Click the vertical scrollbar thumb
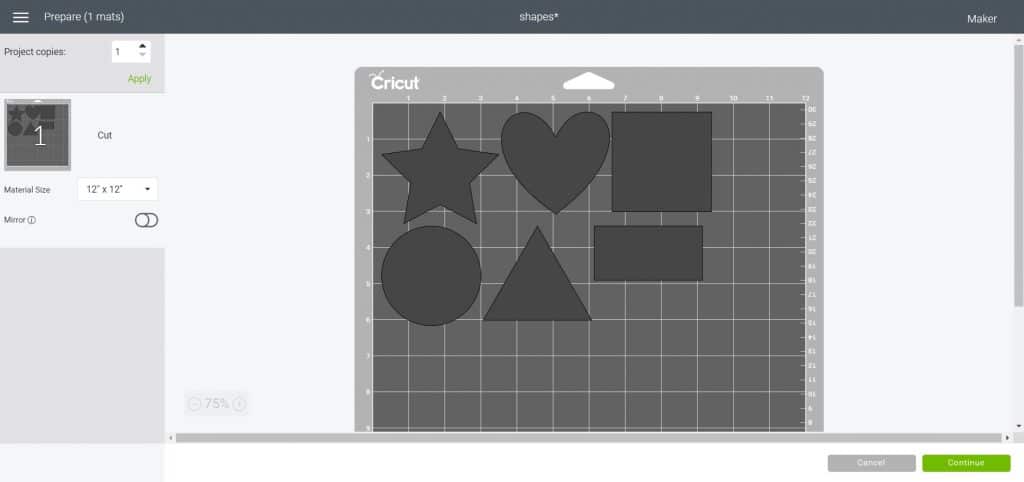 (1018, 175)
